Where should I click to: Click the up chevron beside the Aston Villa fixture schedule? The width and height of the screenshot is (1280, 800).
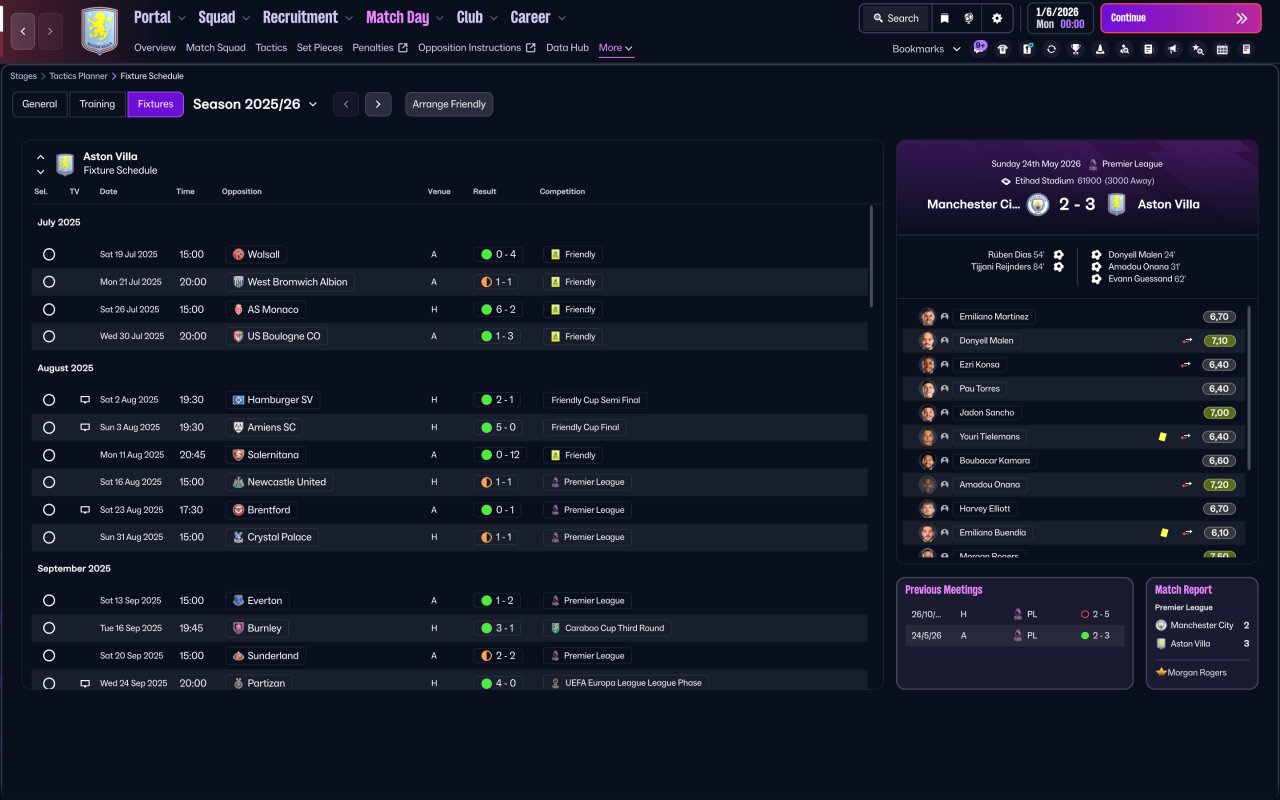(40, 157)
